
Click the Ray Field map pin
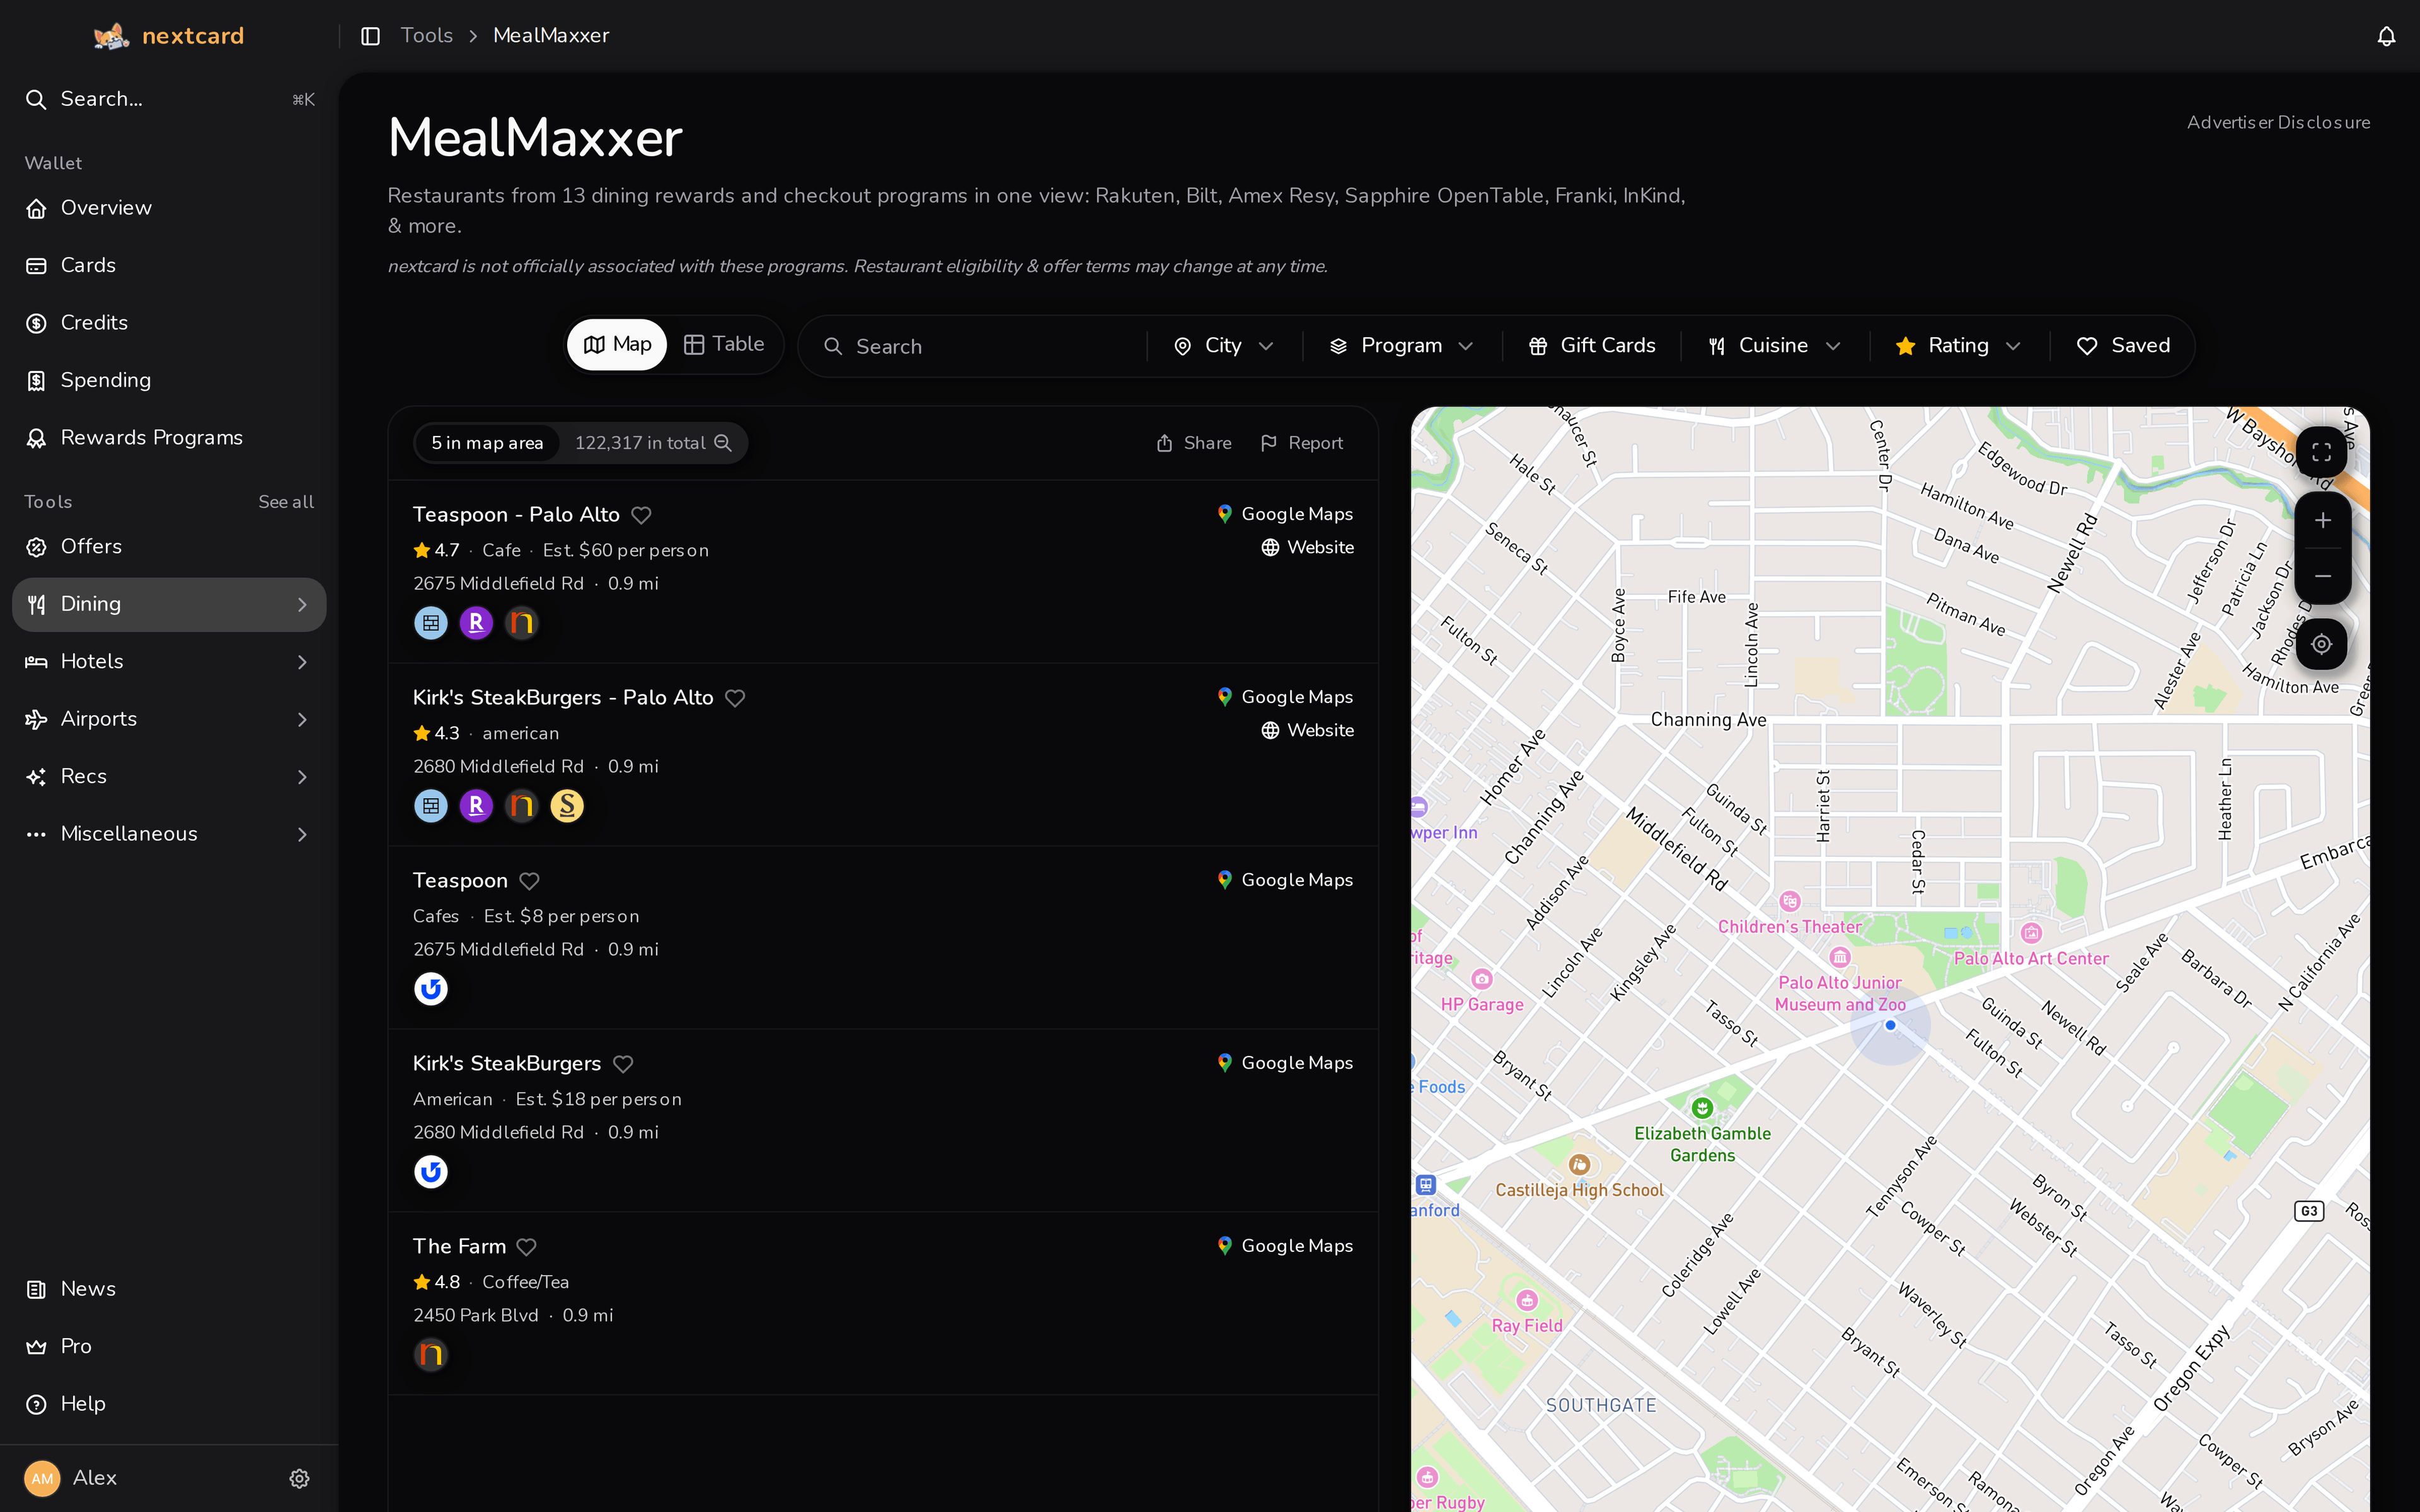coord(1527,1301)
